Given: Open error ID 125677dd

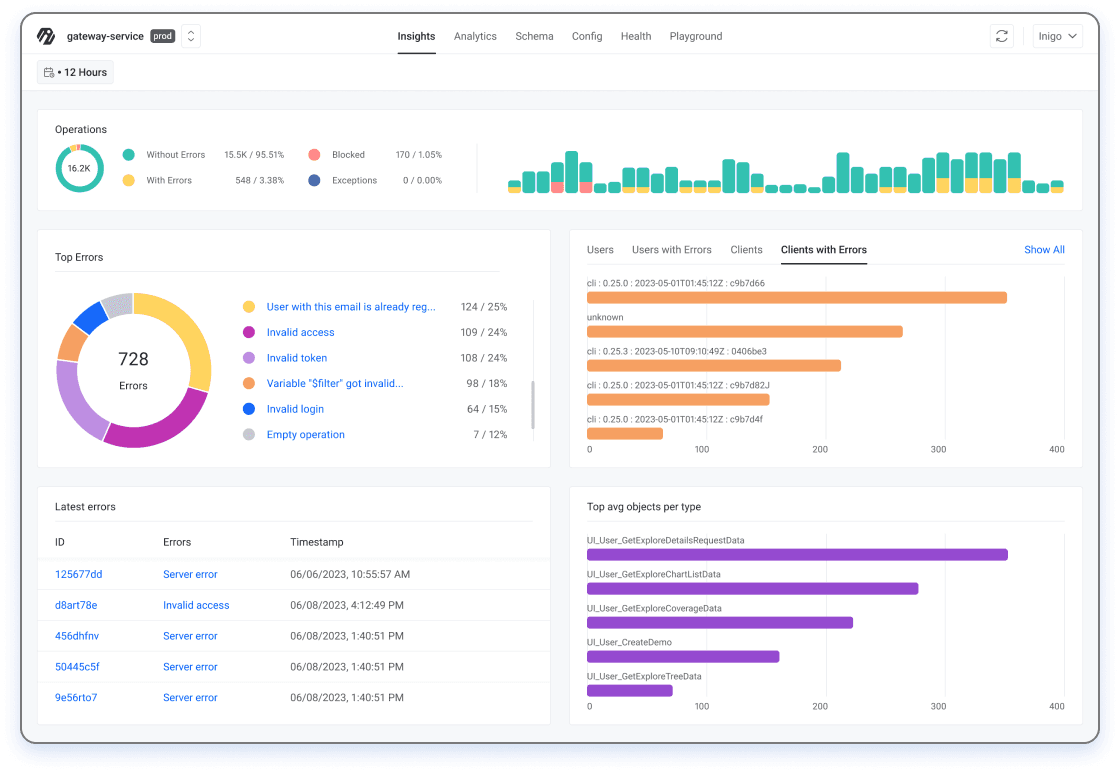Looking at the screenshot, I should pyautogui.click(x=79, y=574).
